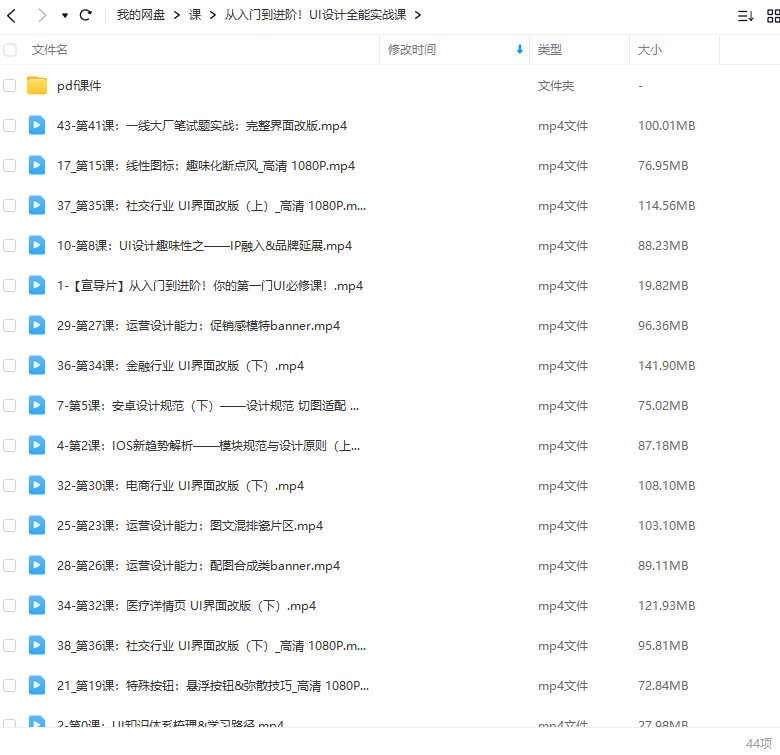This screenshot has height=755, width=780.
Task: Navigate to 我的网盘 in breadcrumb
Action: click(140, 15)
